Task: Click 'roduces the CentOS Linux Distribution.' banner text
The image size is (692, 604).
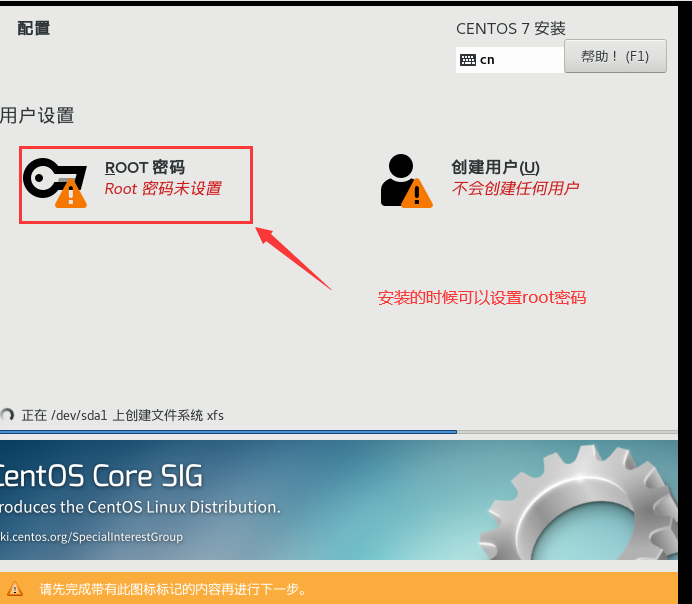Action: pyautogui.click(x=140, y=507)
